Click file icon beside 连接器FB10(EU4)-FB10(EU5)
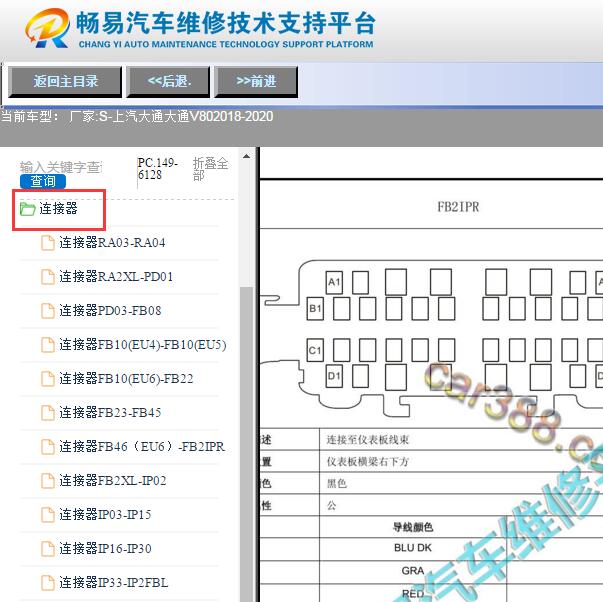Screen dimensions: 603x602 point(48,345)
